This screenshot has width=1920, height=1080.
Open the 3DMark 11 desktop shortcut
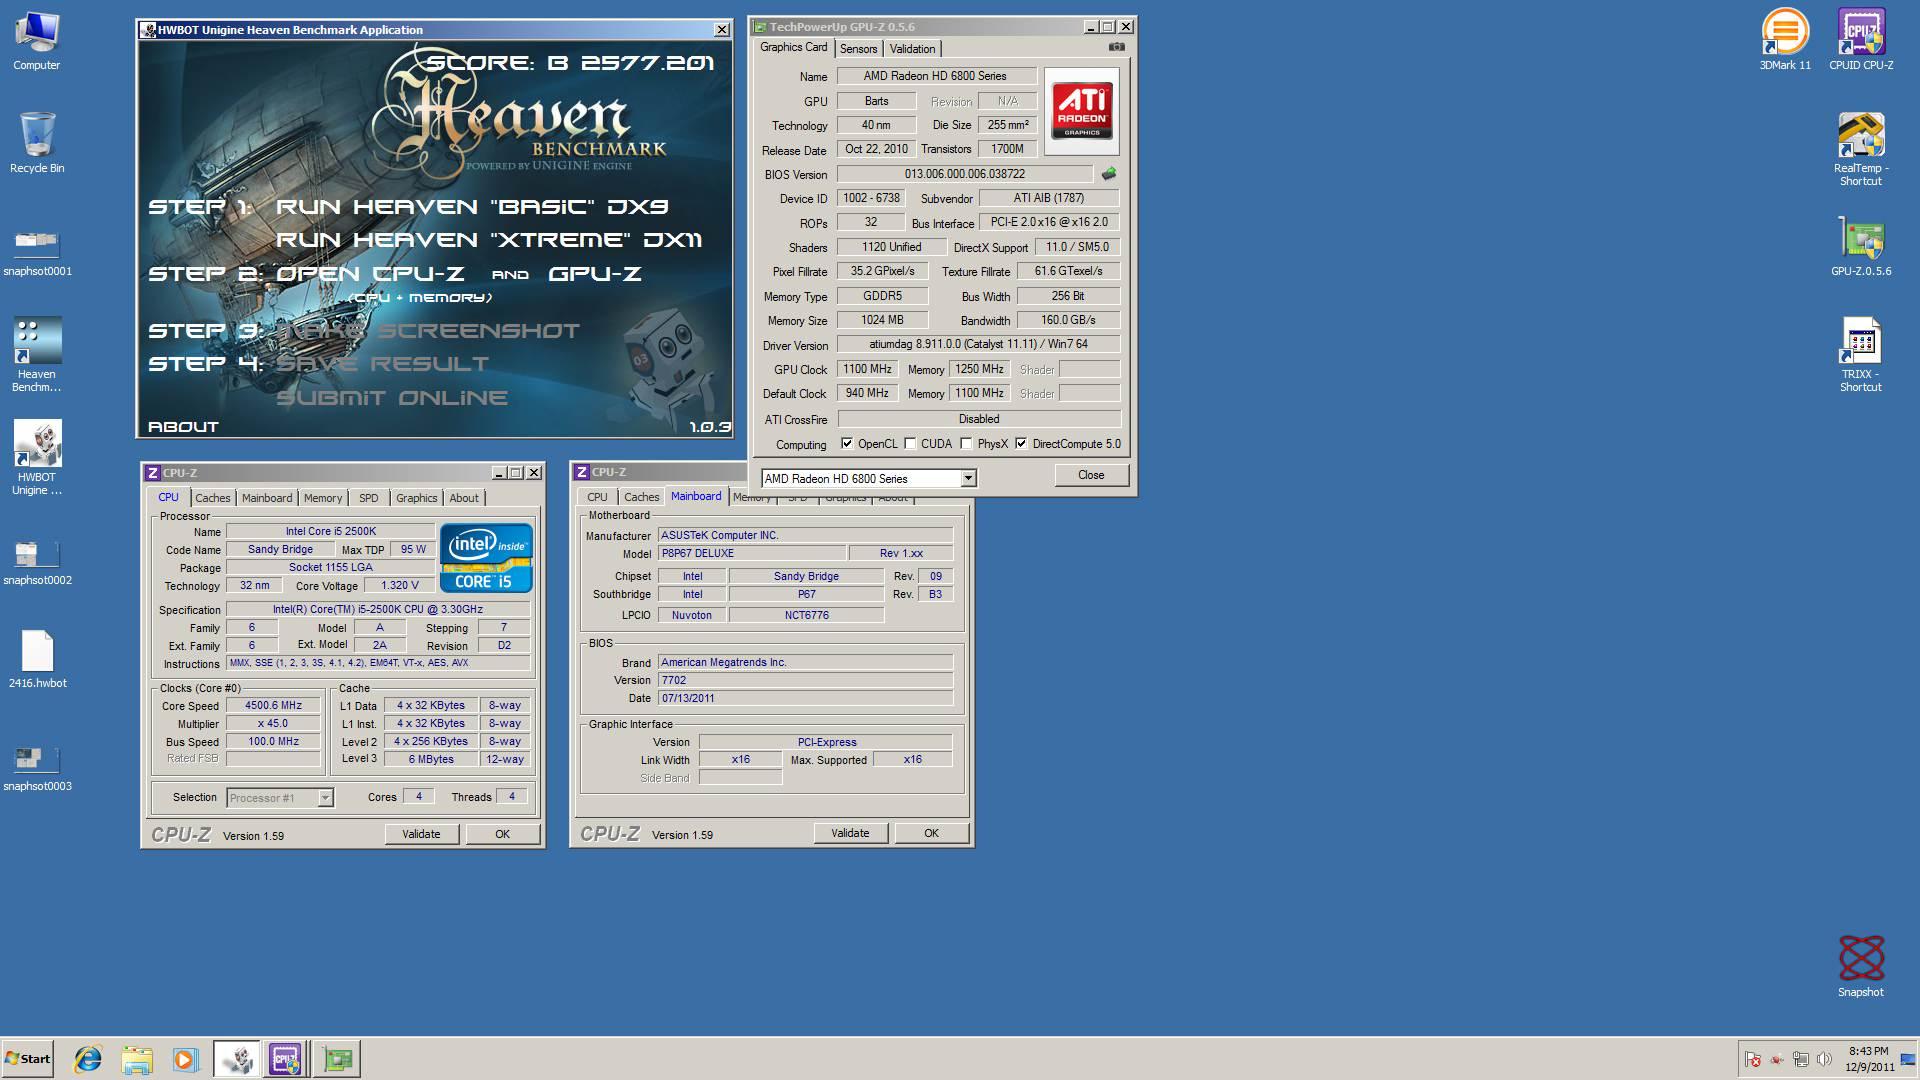tap(1785, 40)
